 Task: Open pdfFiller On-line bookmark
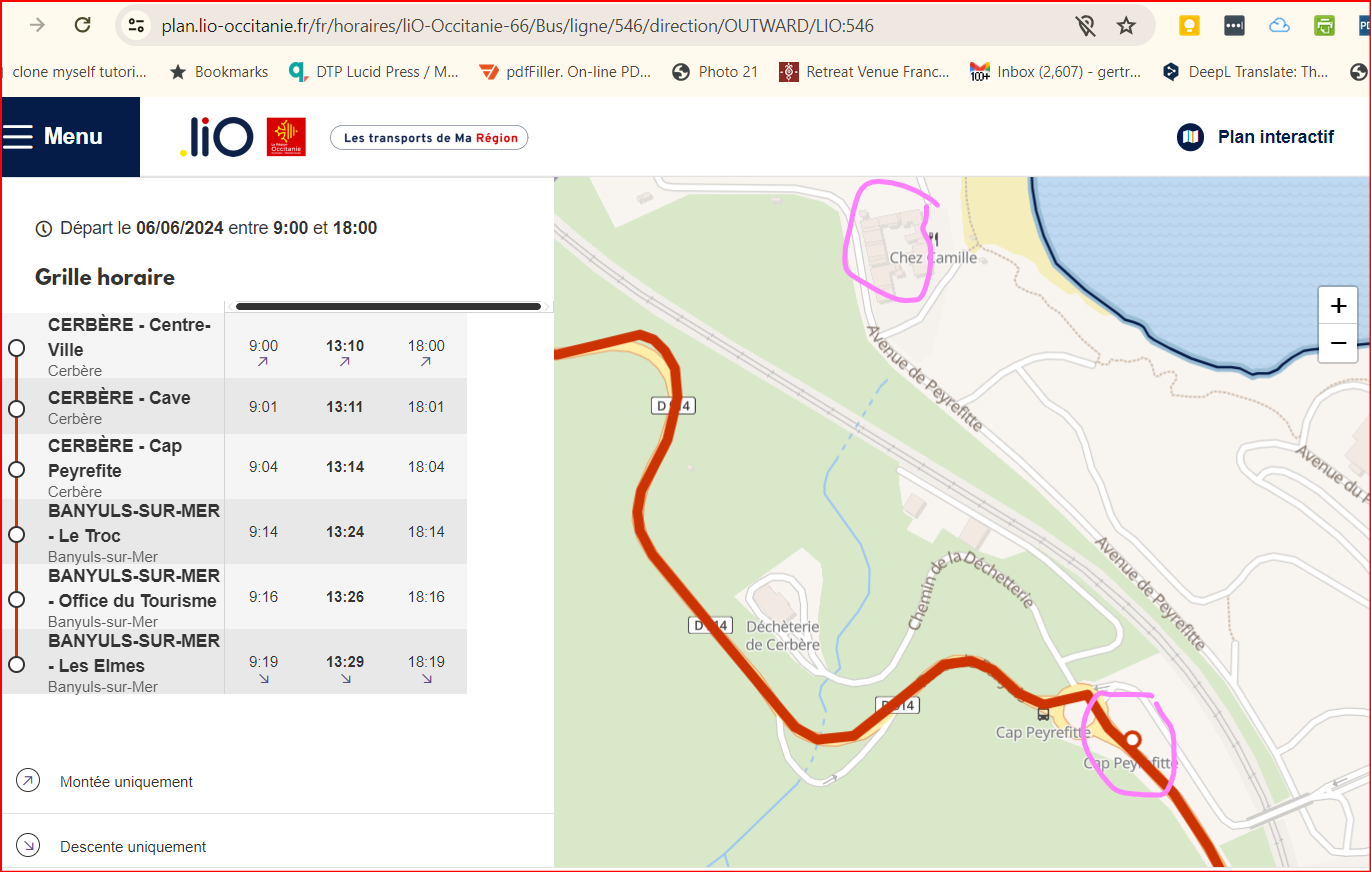pyautogui.click(x=565, y=71)
